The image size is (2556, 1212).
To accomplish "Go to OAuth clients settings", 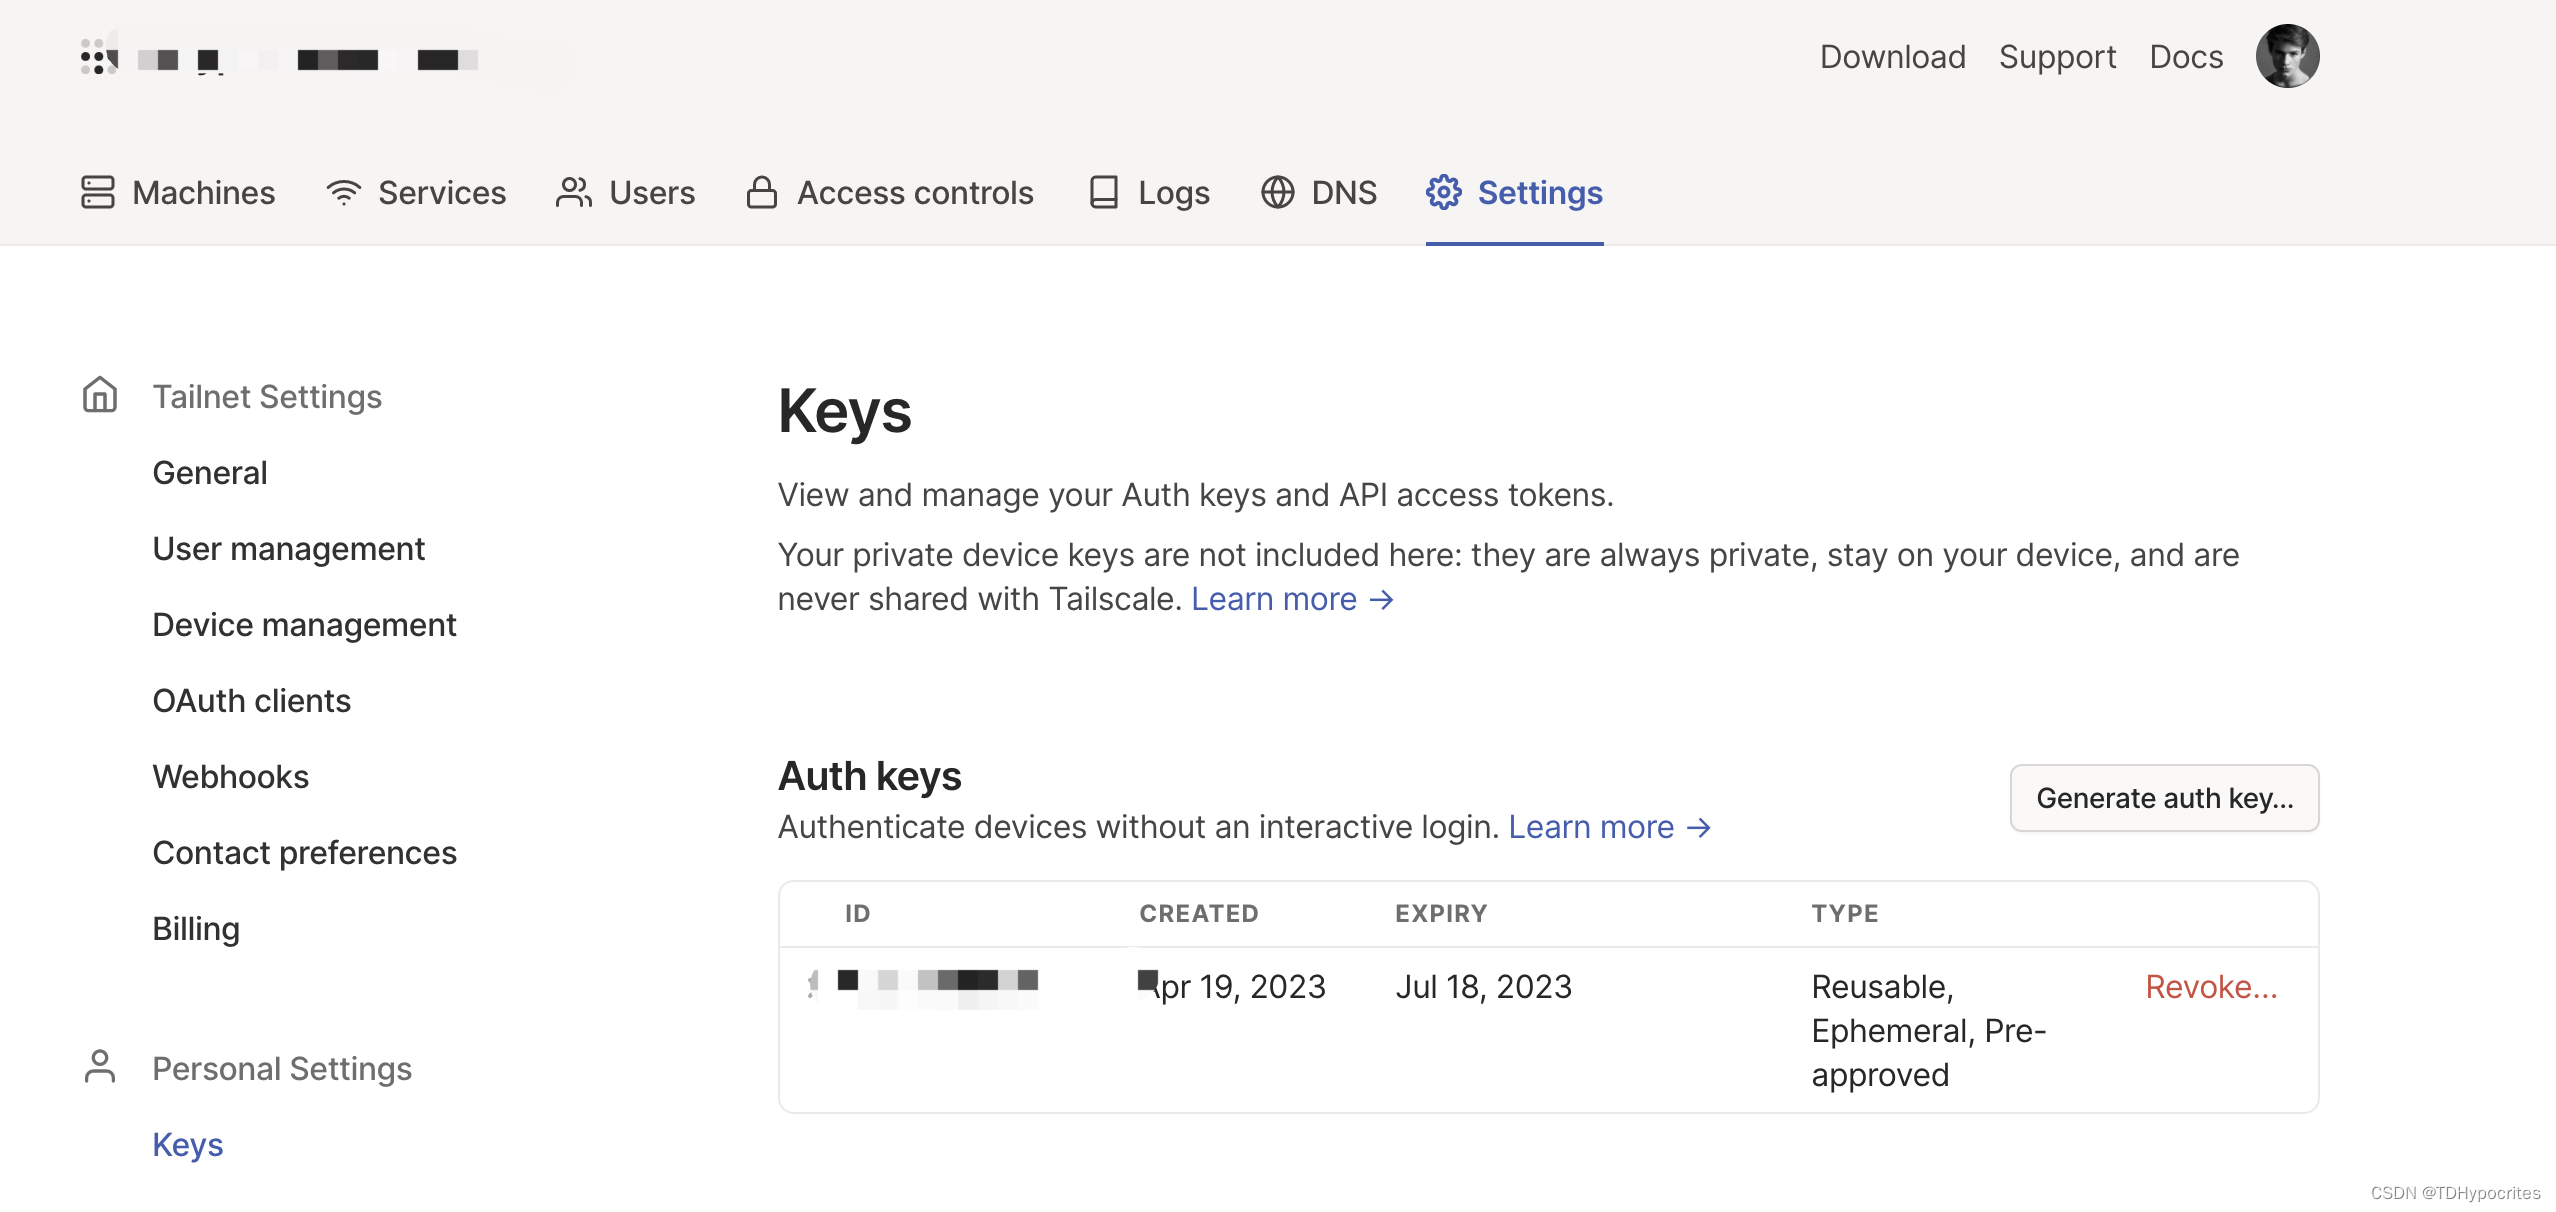I will [x=251, y=701].
